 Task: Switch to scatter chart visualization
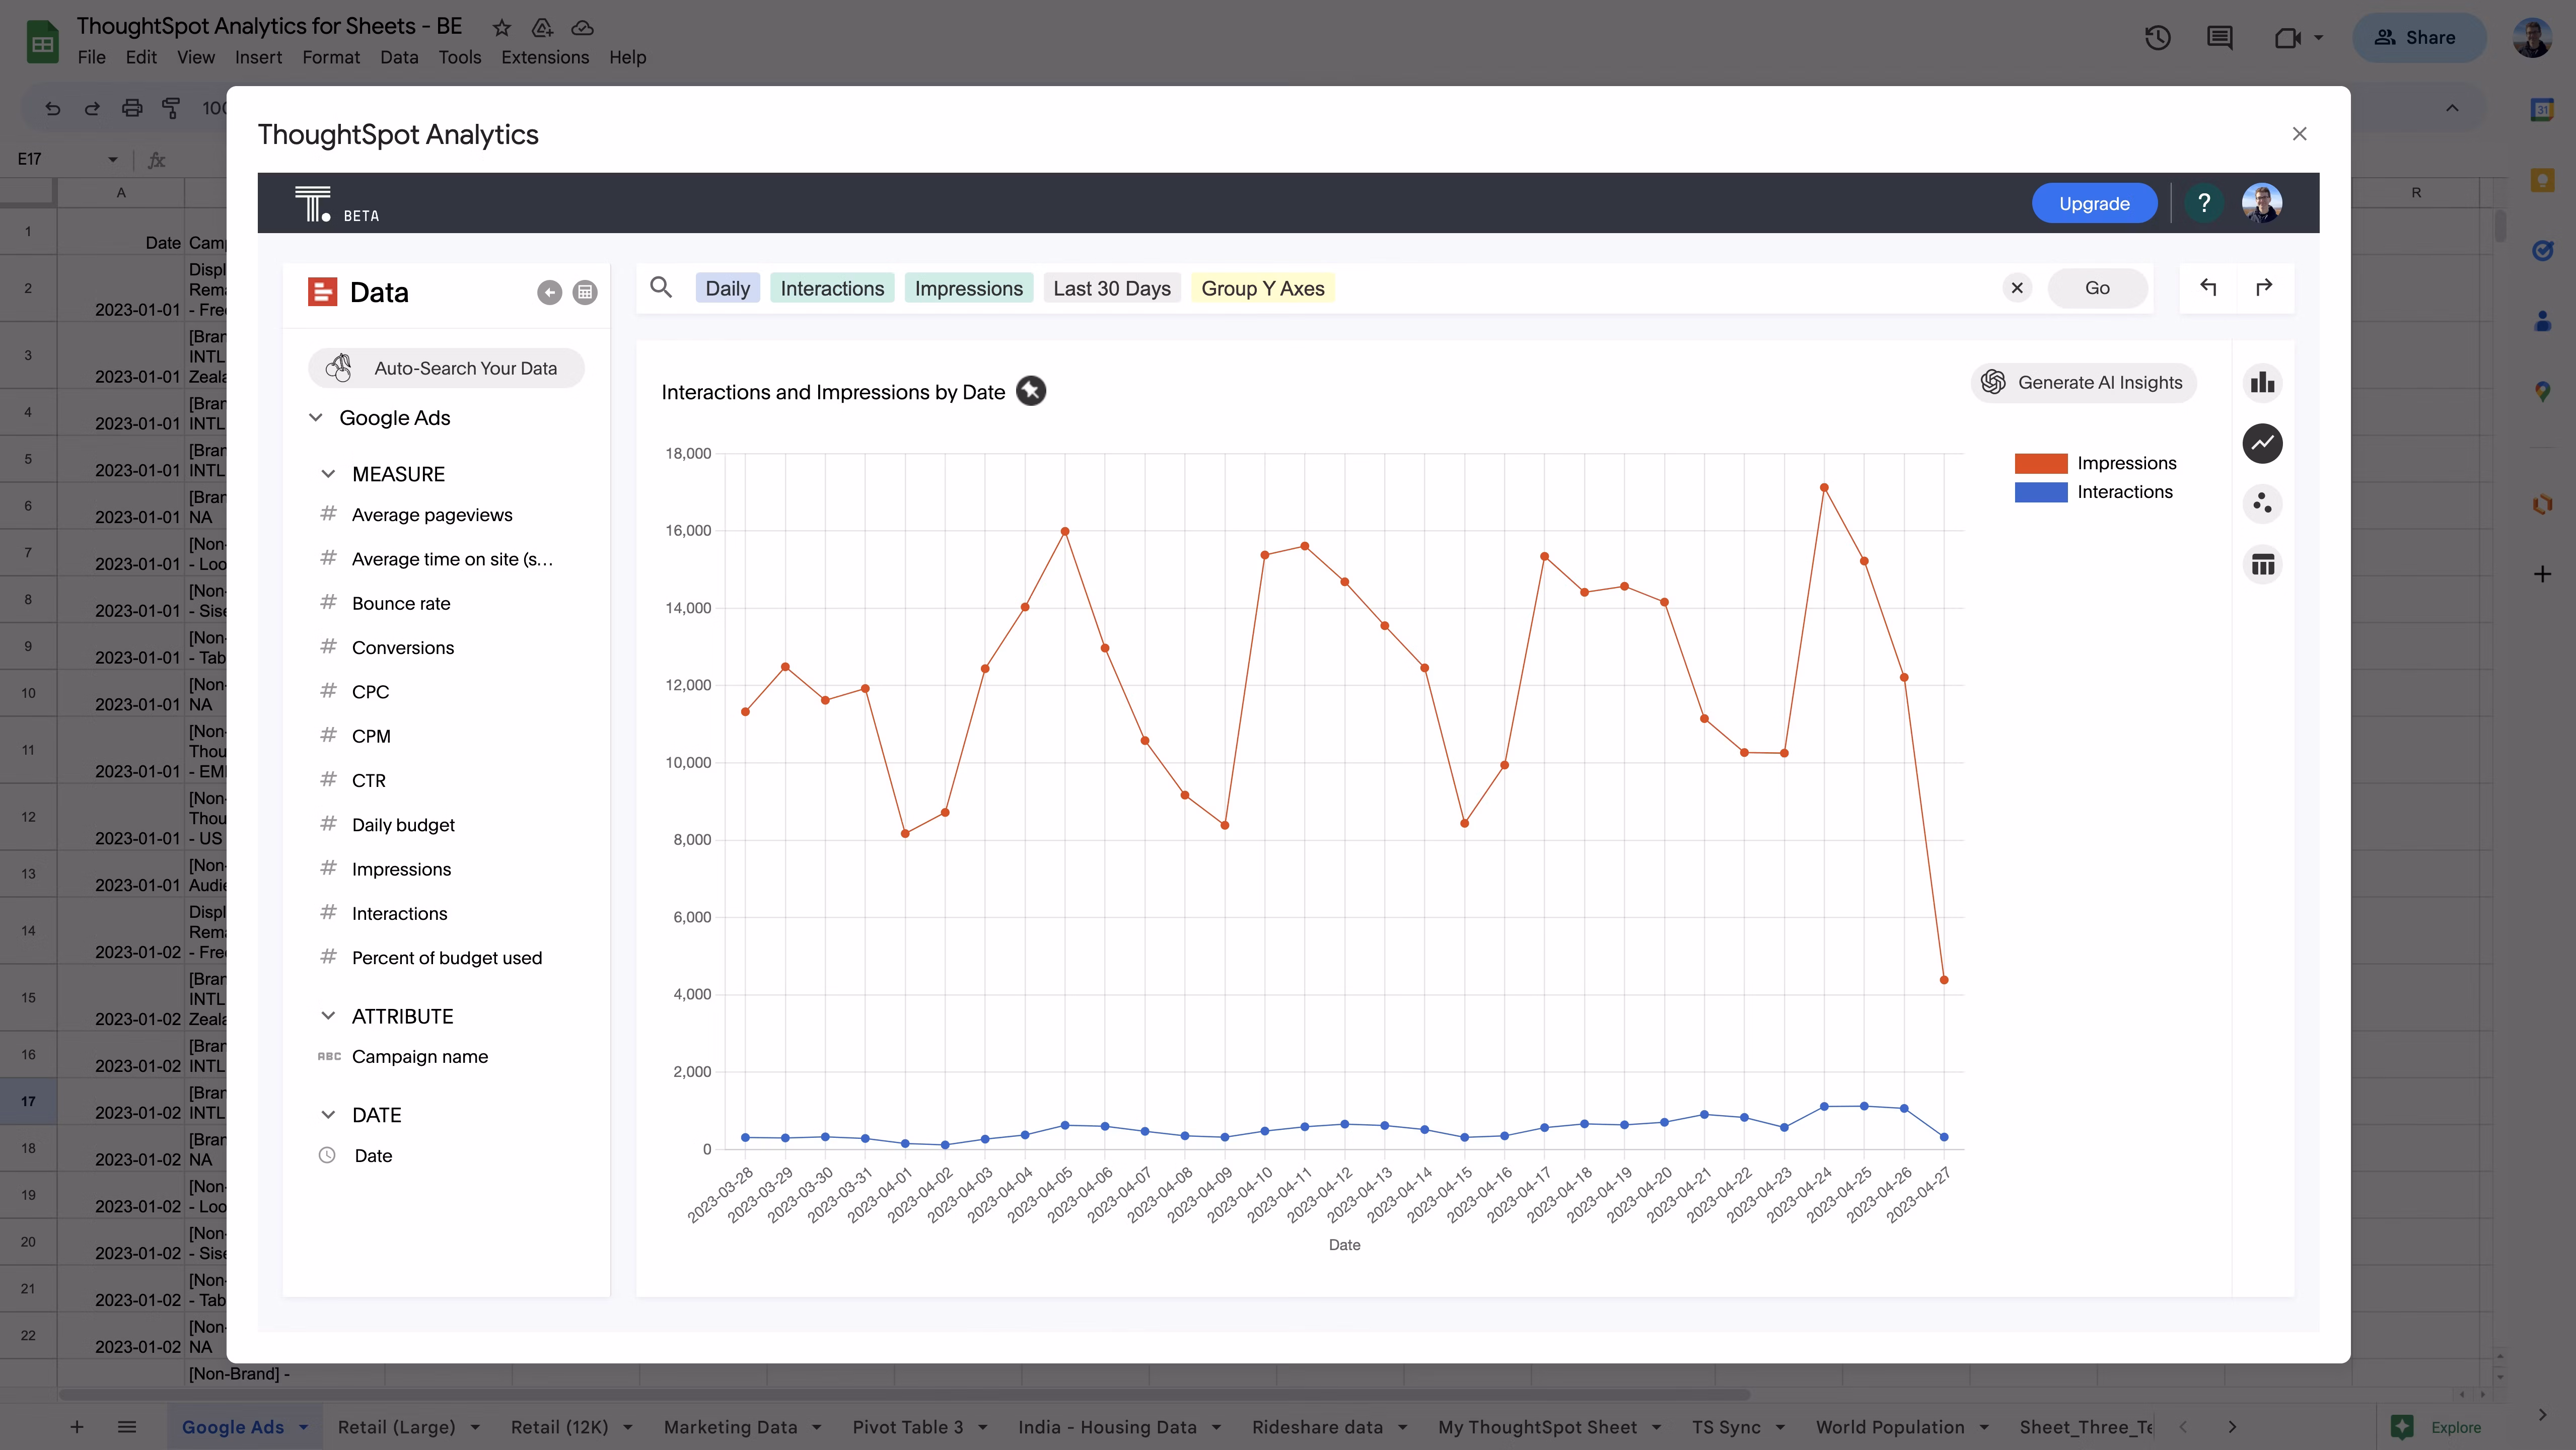pos(2262,503)
